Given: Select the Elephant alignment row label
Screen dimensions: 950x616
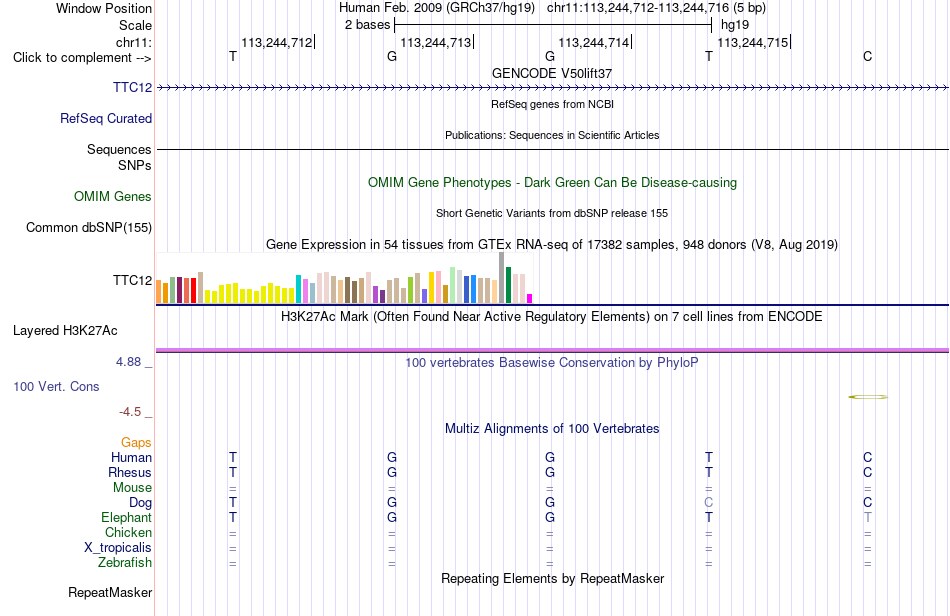Looking at the screenshot, I should (x=127, y=517).
